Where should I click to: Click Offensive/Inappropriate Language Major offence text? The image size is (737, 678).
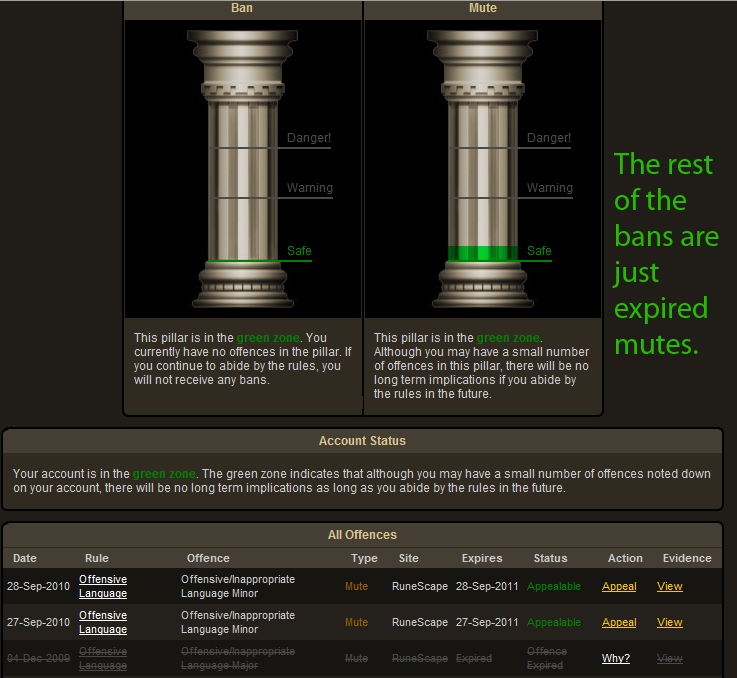pos(238,658)
